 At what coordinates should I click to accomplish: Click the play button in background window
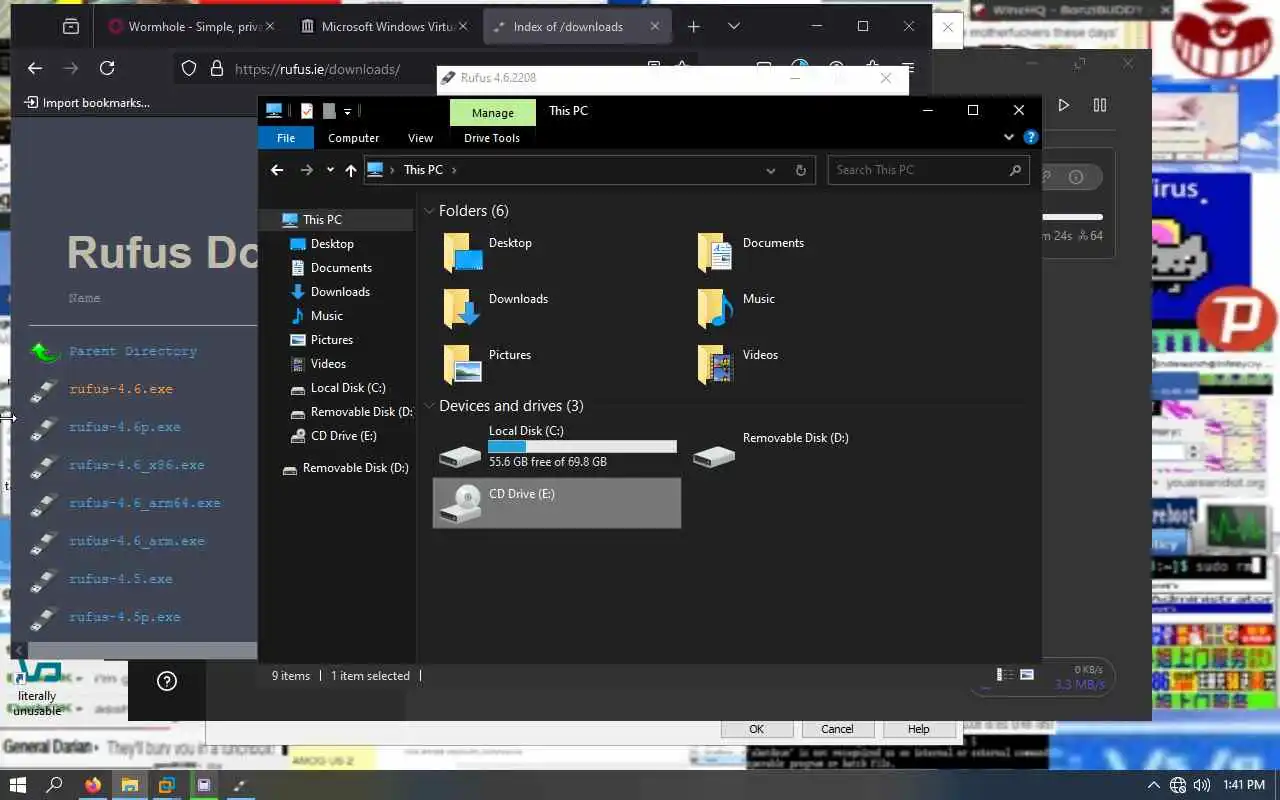pyautogui.click(x=1064, y=105)
